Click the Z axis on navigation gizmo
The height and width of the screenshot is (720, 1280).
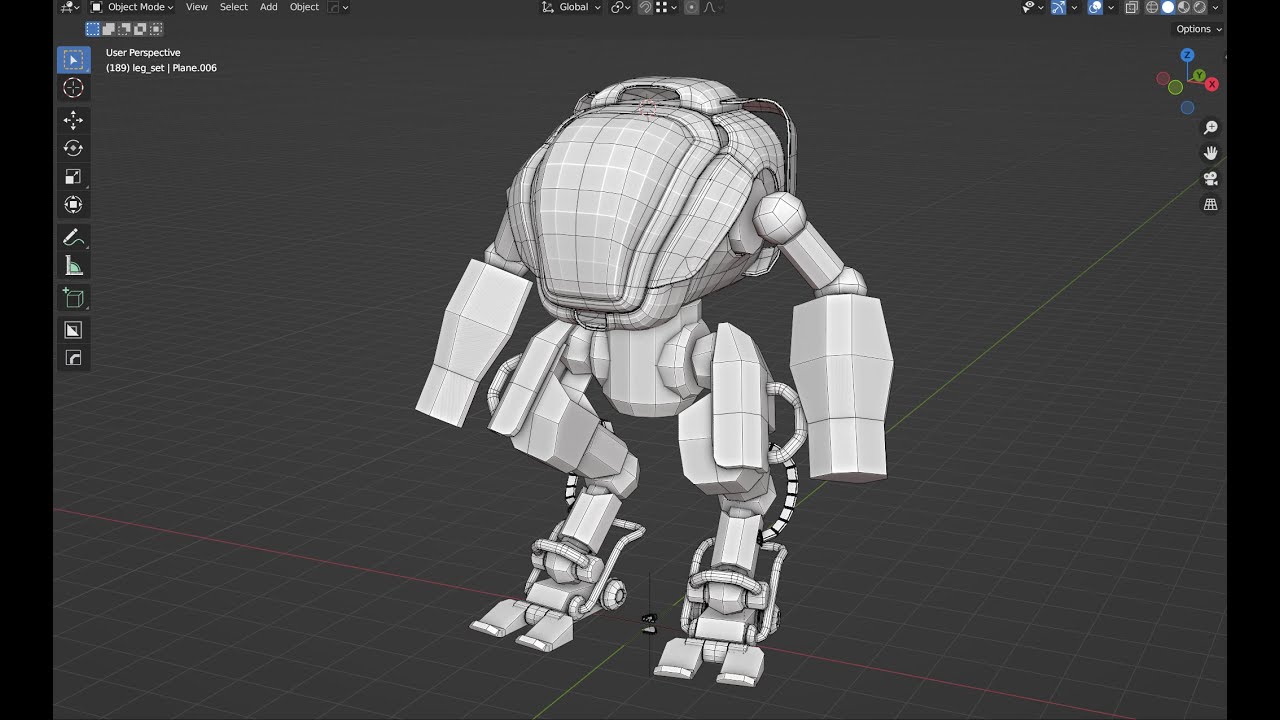(1187, 55)
